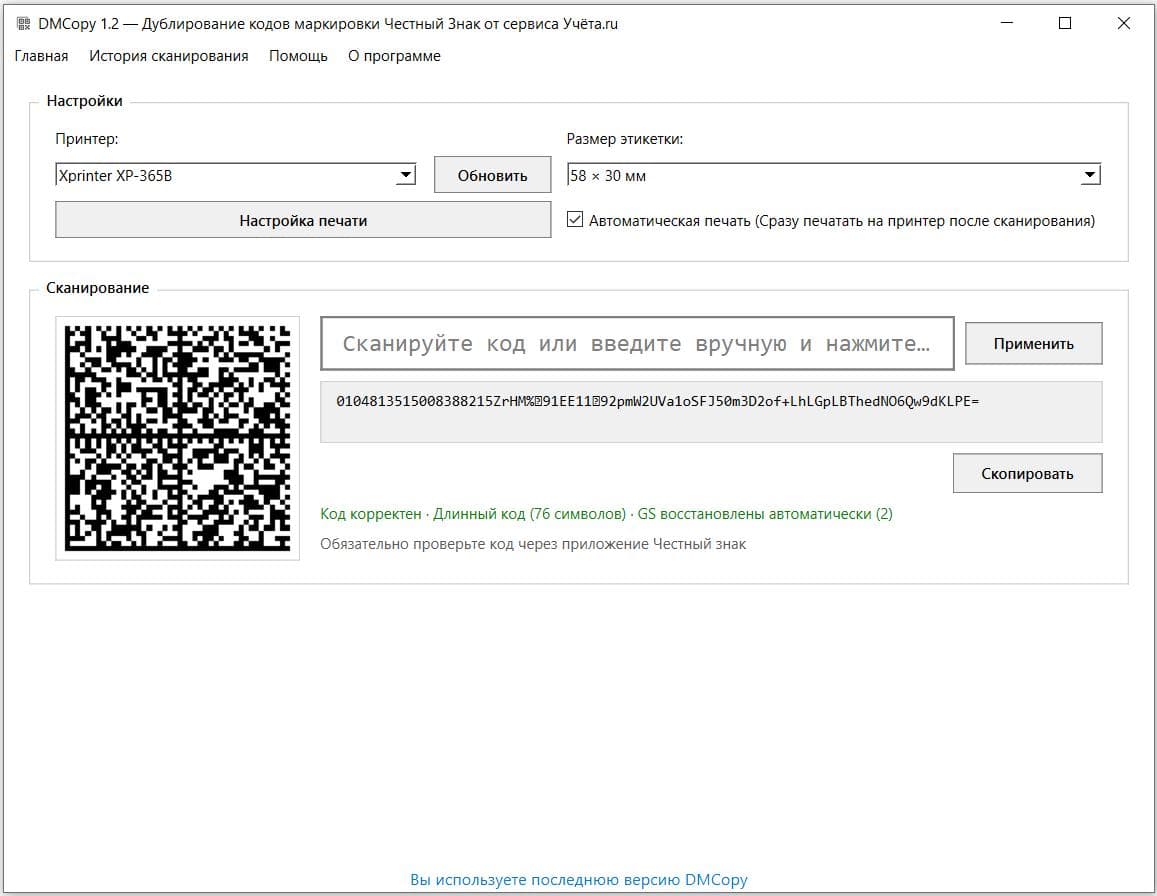1157x896 pixels.
Task: Expand the Размер этикетки dropdown arrow
Action: (x=1090, y=176)
